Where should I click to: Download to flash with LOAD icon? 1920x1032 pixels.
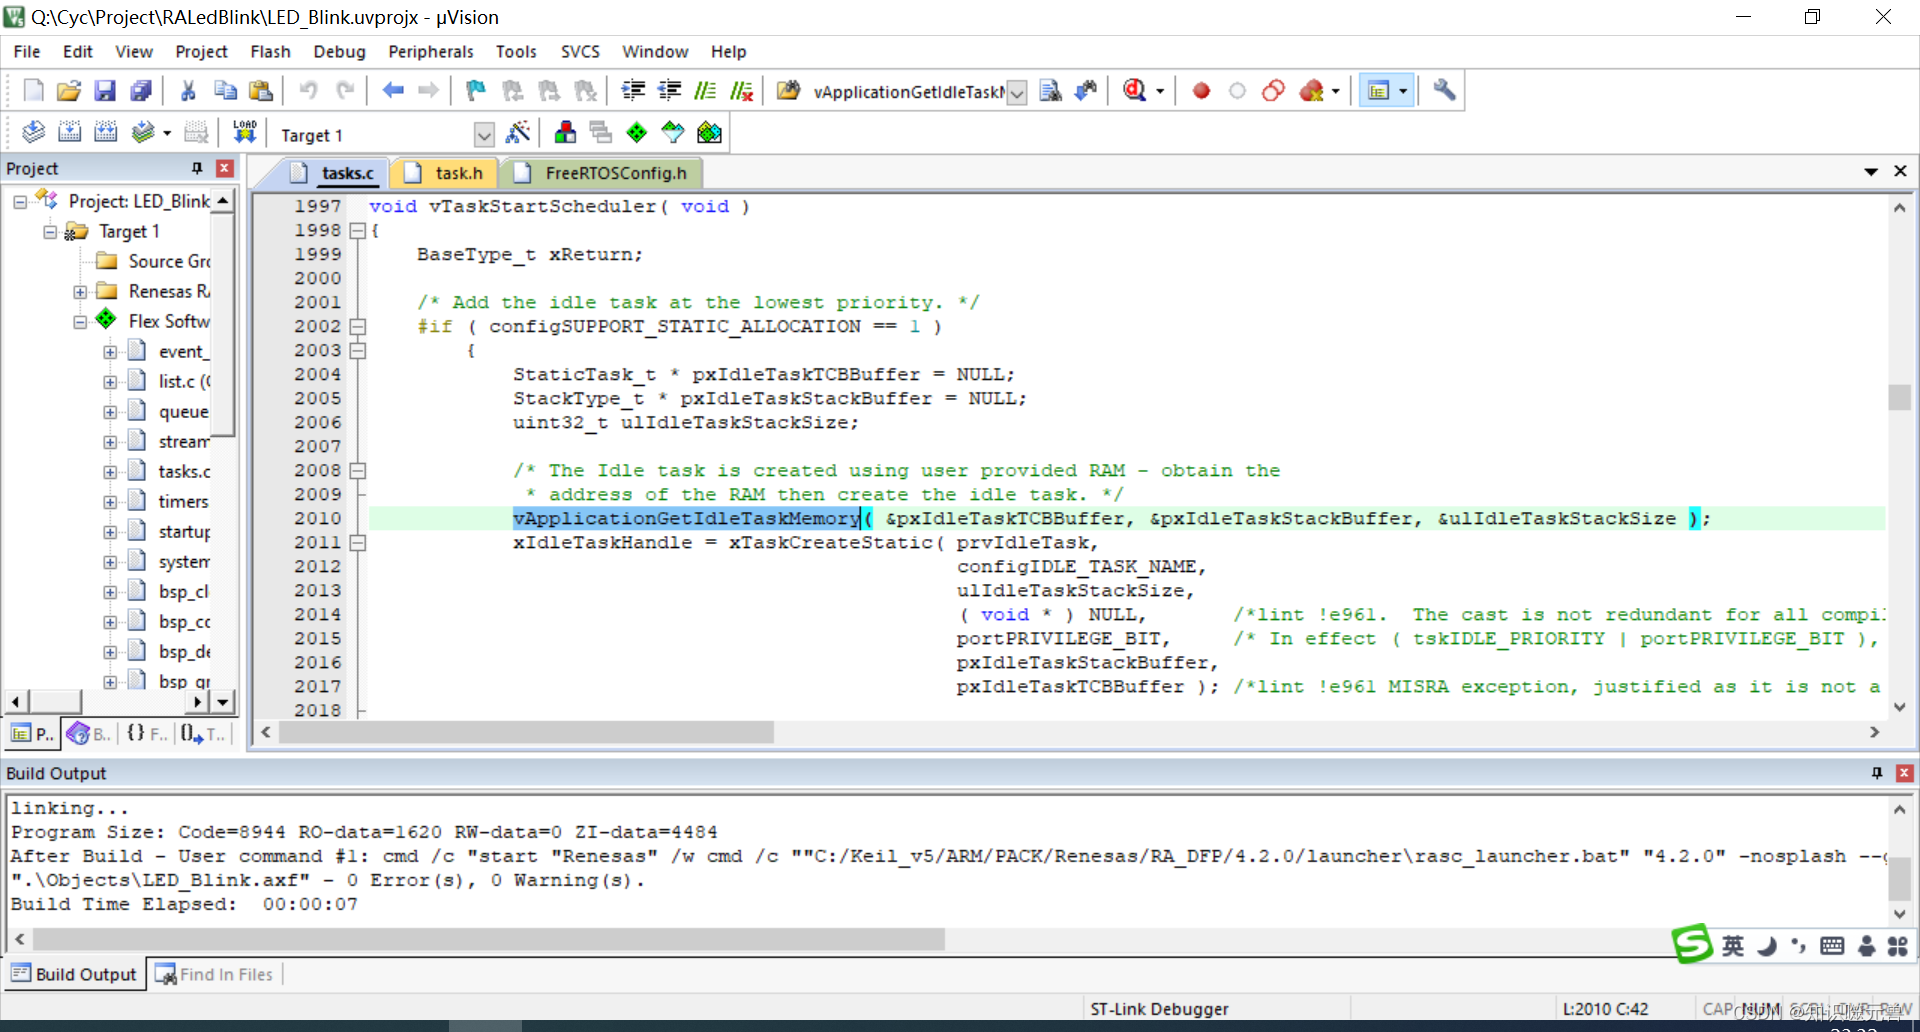[x=245, y=132]
